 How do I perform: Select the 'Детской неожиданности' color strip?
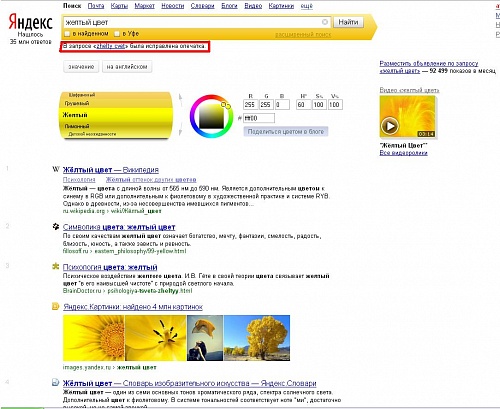pyautogui.click(x=116, y=134)
